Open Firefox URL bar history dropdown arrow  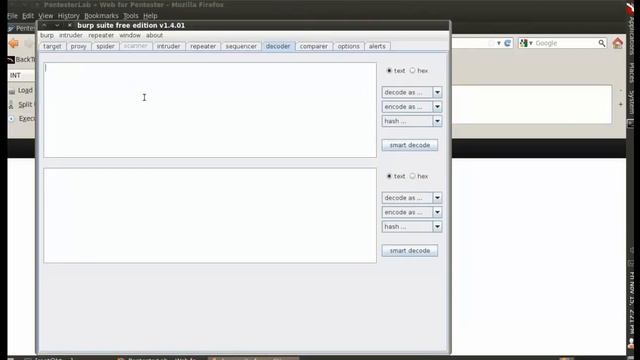[499, 43]
